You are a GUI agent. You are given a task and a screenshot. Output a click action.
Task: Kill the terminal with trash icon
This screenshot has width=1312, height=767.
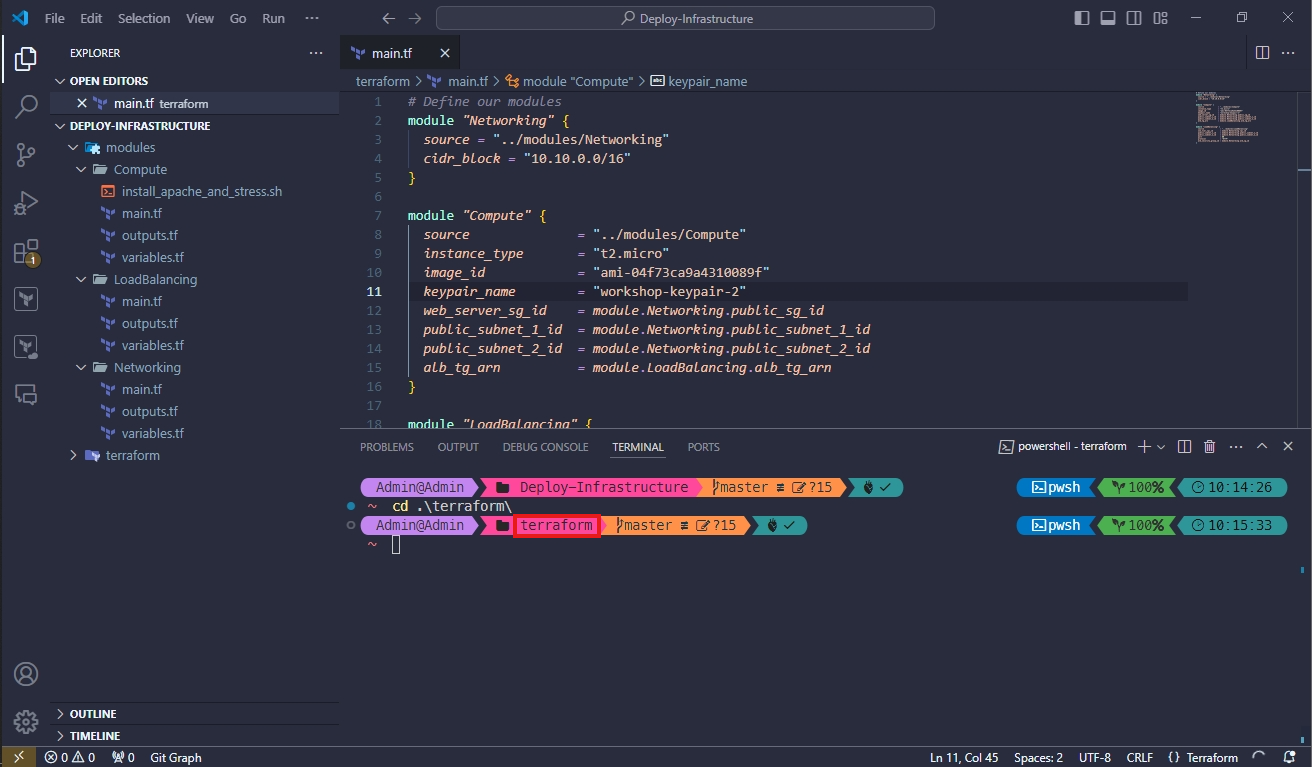[x=1209, y=447]
